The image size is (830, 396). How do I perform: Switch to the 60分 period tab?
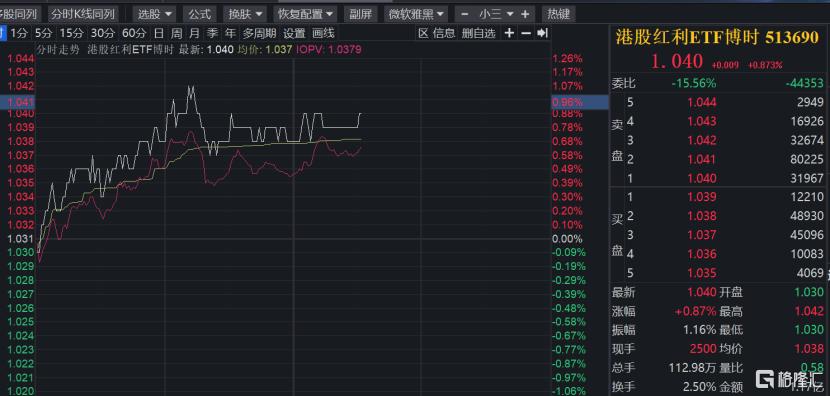click(x=134, y=33)
